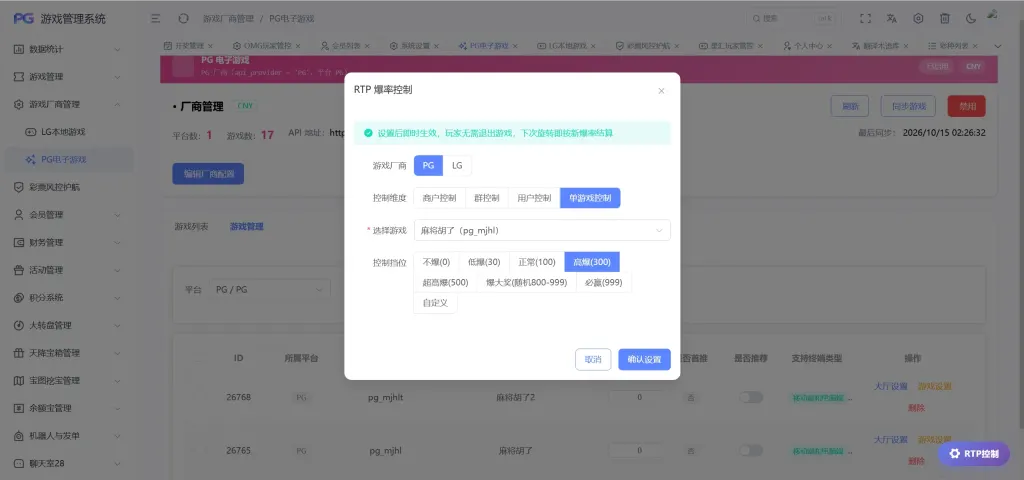Click the 会员管理 person icon
1024x480 pixels.
pos(19,214)
